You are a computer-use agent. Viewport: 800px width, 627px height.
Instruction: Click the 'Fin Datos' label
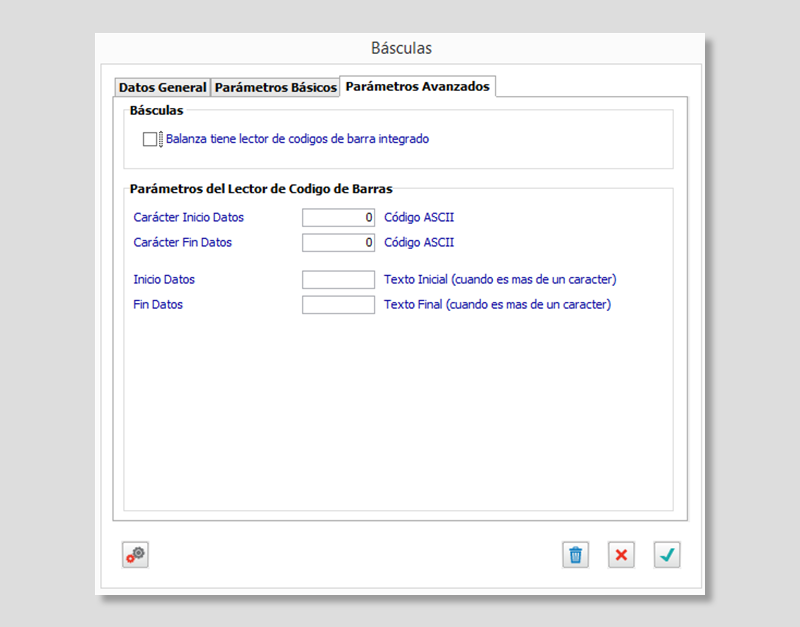pyautogui.click(x=158, y=305)
